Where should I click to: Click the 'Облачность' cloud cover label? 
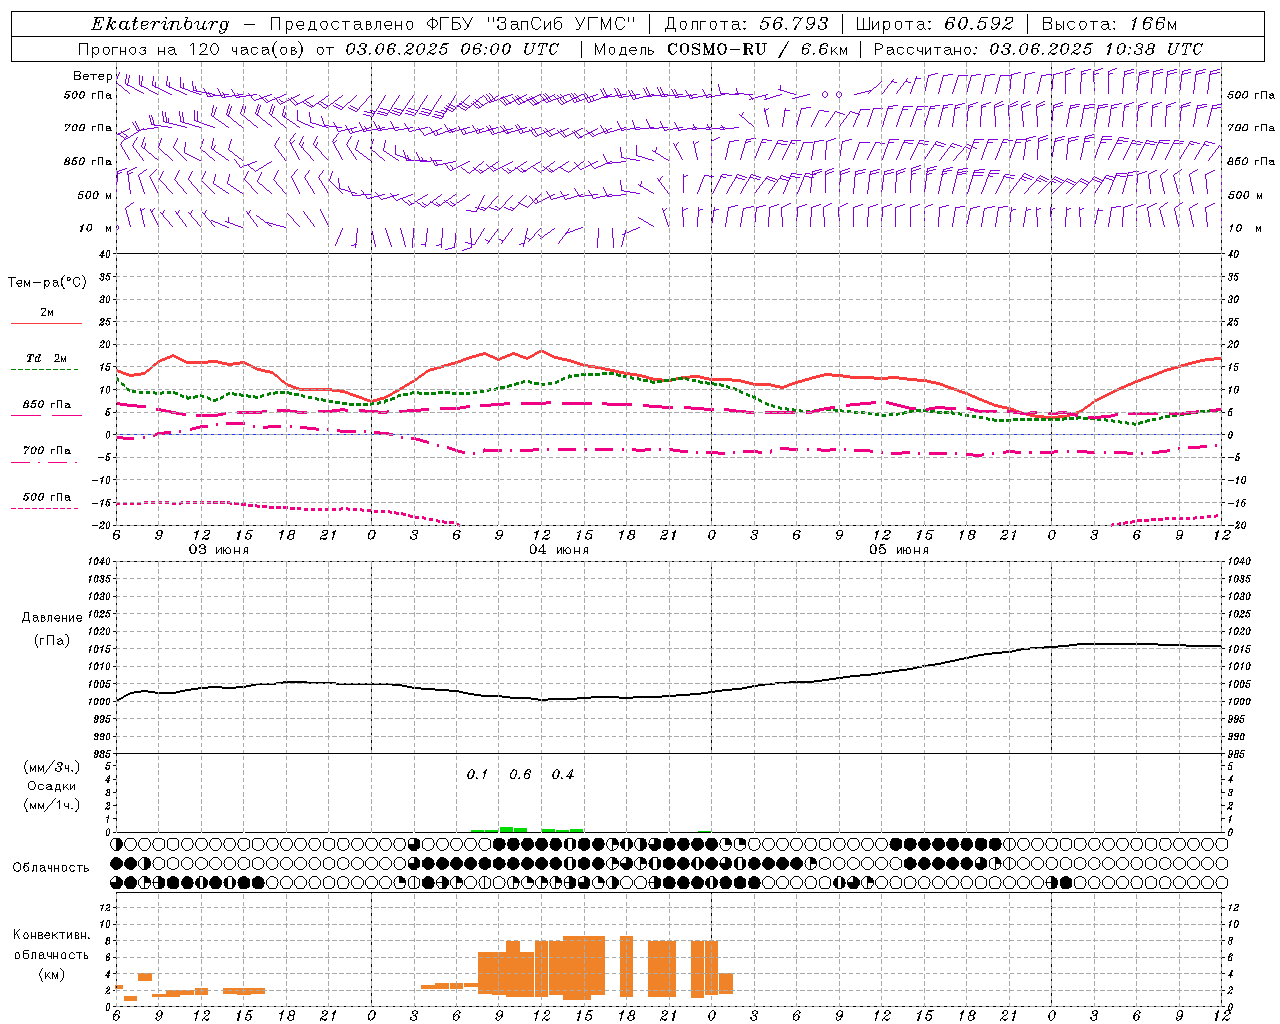51,867
